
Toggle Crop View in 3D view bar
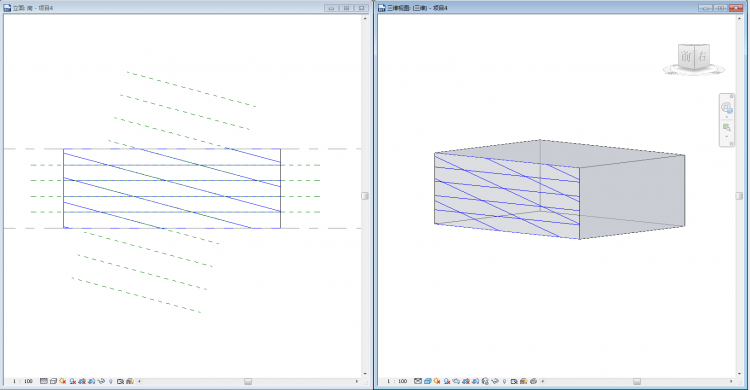(466, 381)
